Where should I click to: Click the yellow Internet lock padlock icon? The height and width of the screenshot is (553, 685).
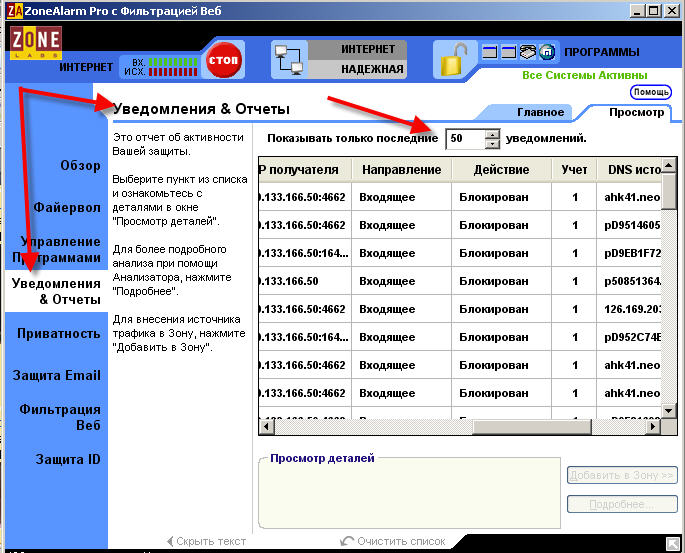[x=453, y=60]
